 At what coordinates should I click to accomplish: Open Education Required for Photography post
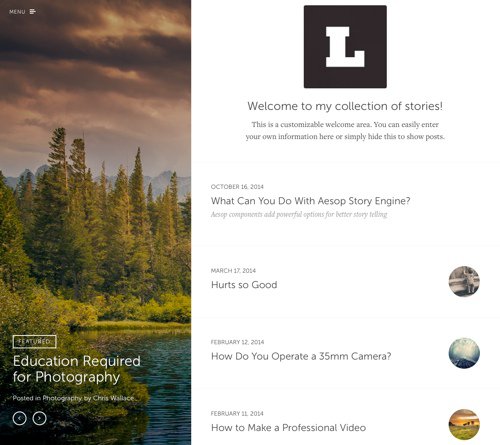[77, 369]
